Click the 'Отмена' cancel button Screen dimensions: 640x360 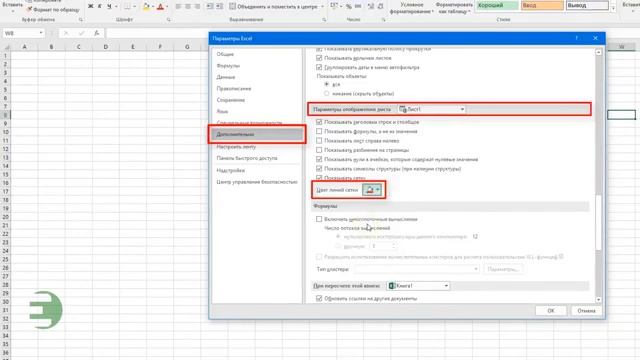[586, 311]
